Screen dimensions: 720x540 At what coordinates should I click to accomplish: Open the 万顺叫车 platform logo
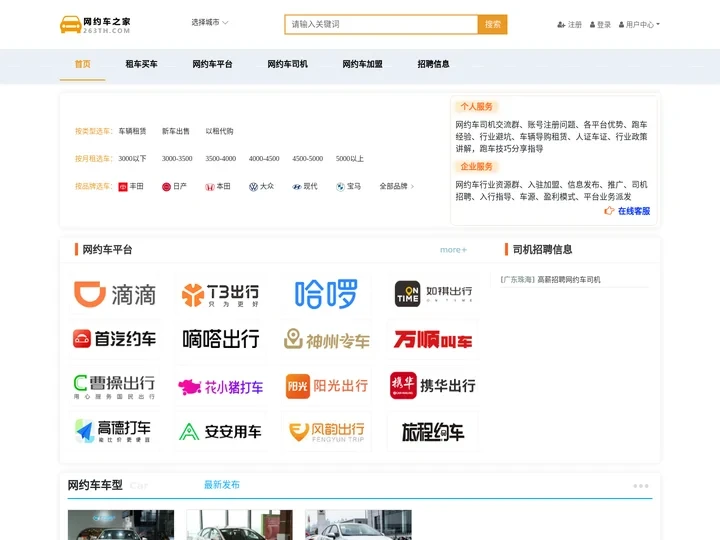433,339
